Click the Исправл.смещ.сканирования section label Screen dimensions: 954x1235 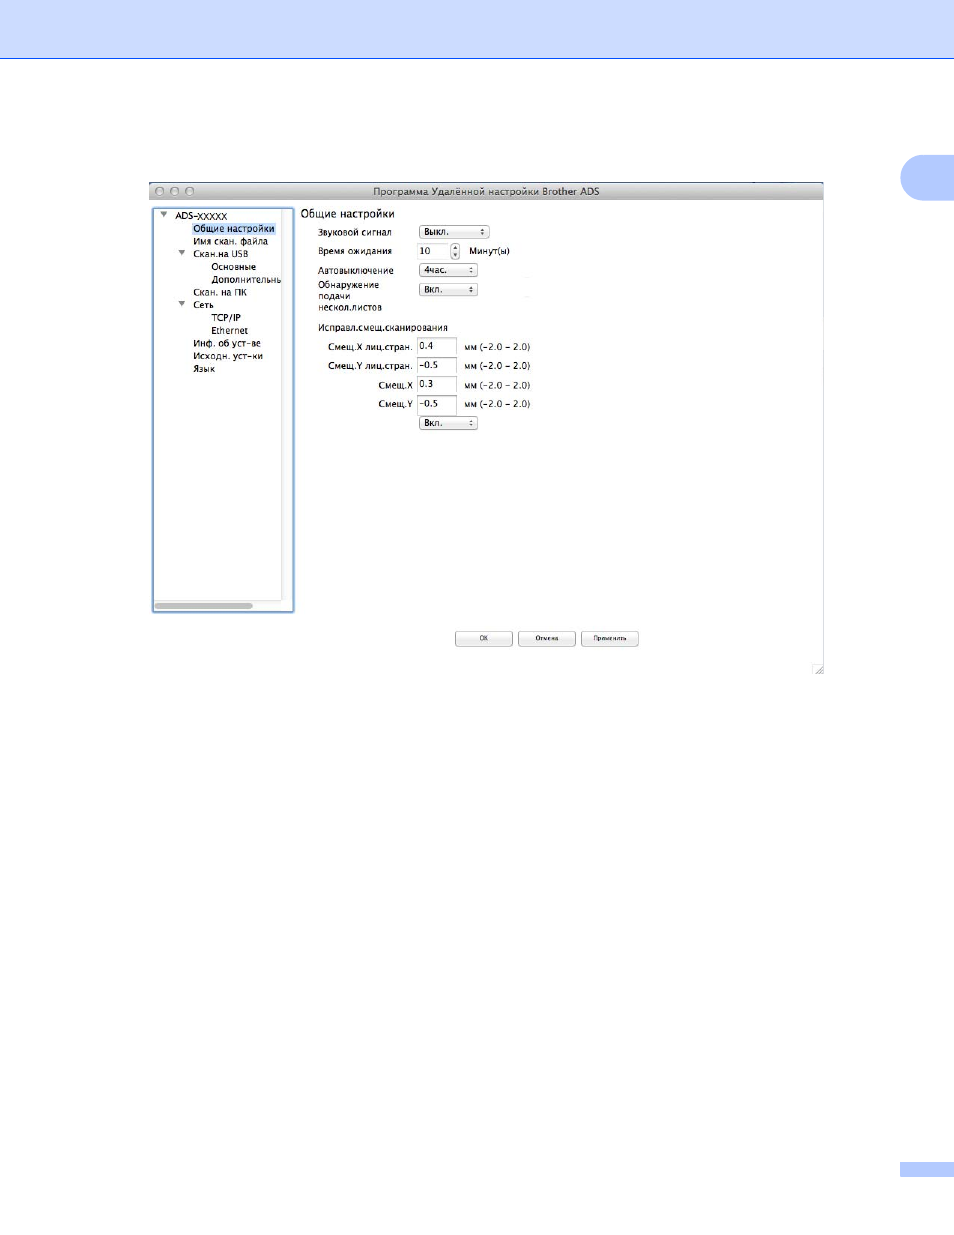point(383,328)
